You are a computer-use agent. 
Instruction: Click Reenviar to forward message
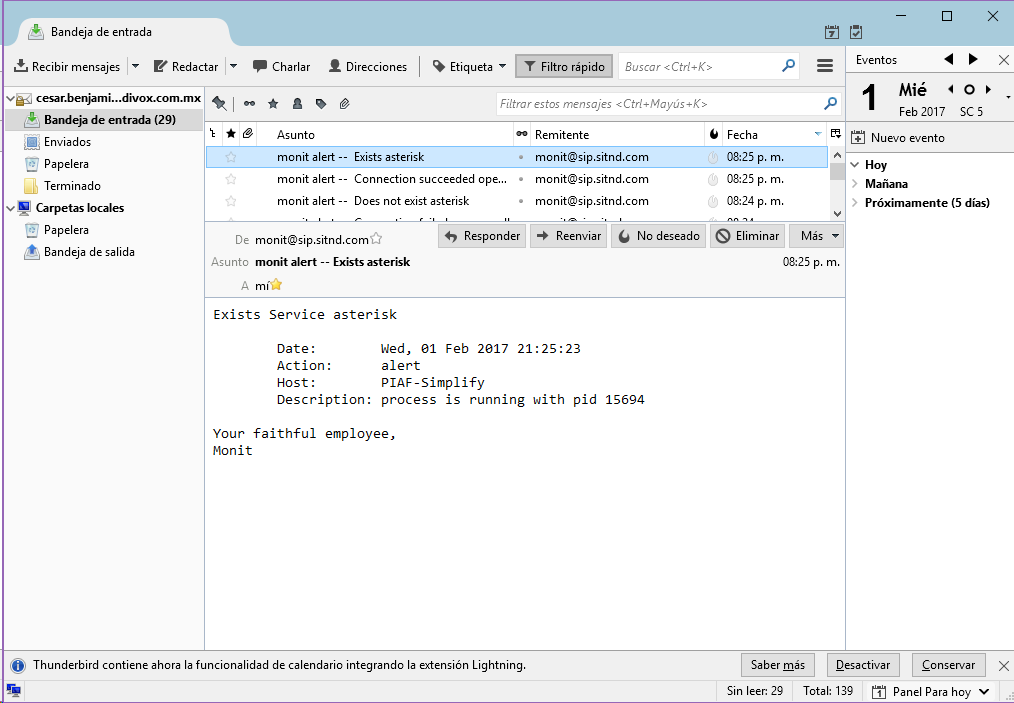point(568,236)
